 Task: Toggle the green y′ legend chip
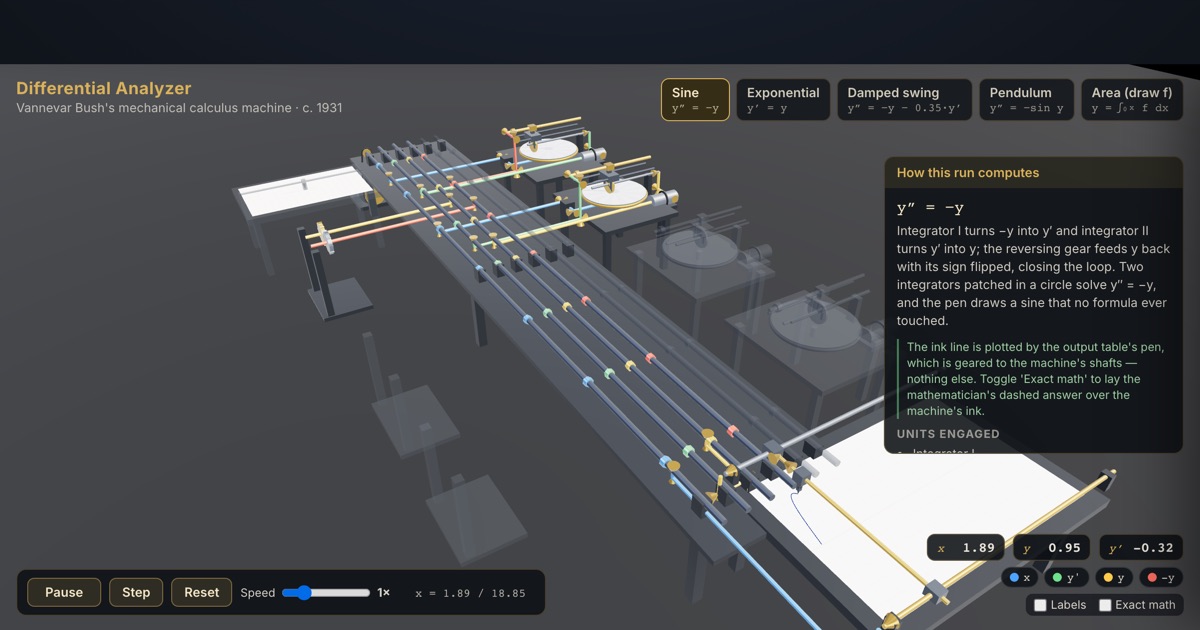[1067, 577]
